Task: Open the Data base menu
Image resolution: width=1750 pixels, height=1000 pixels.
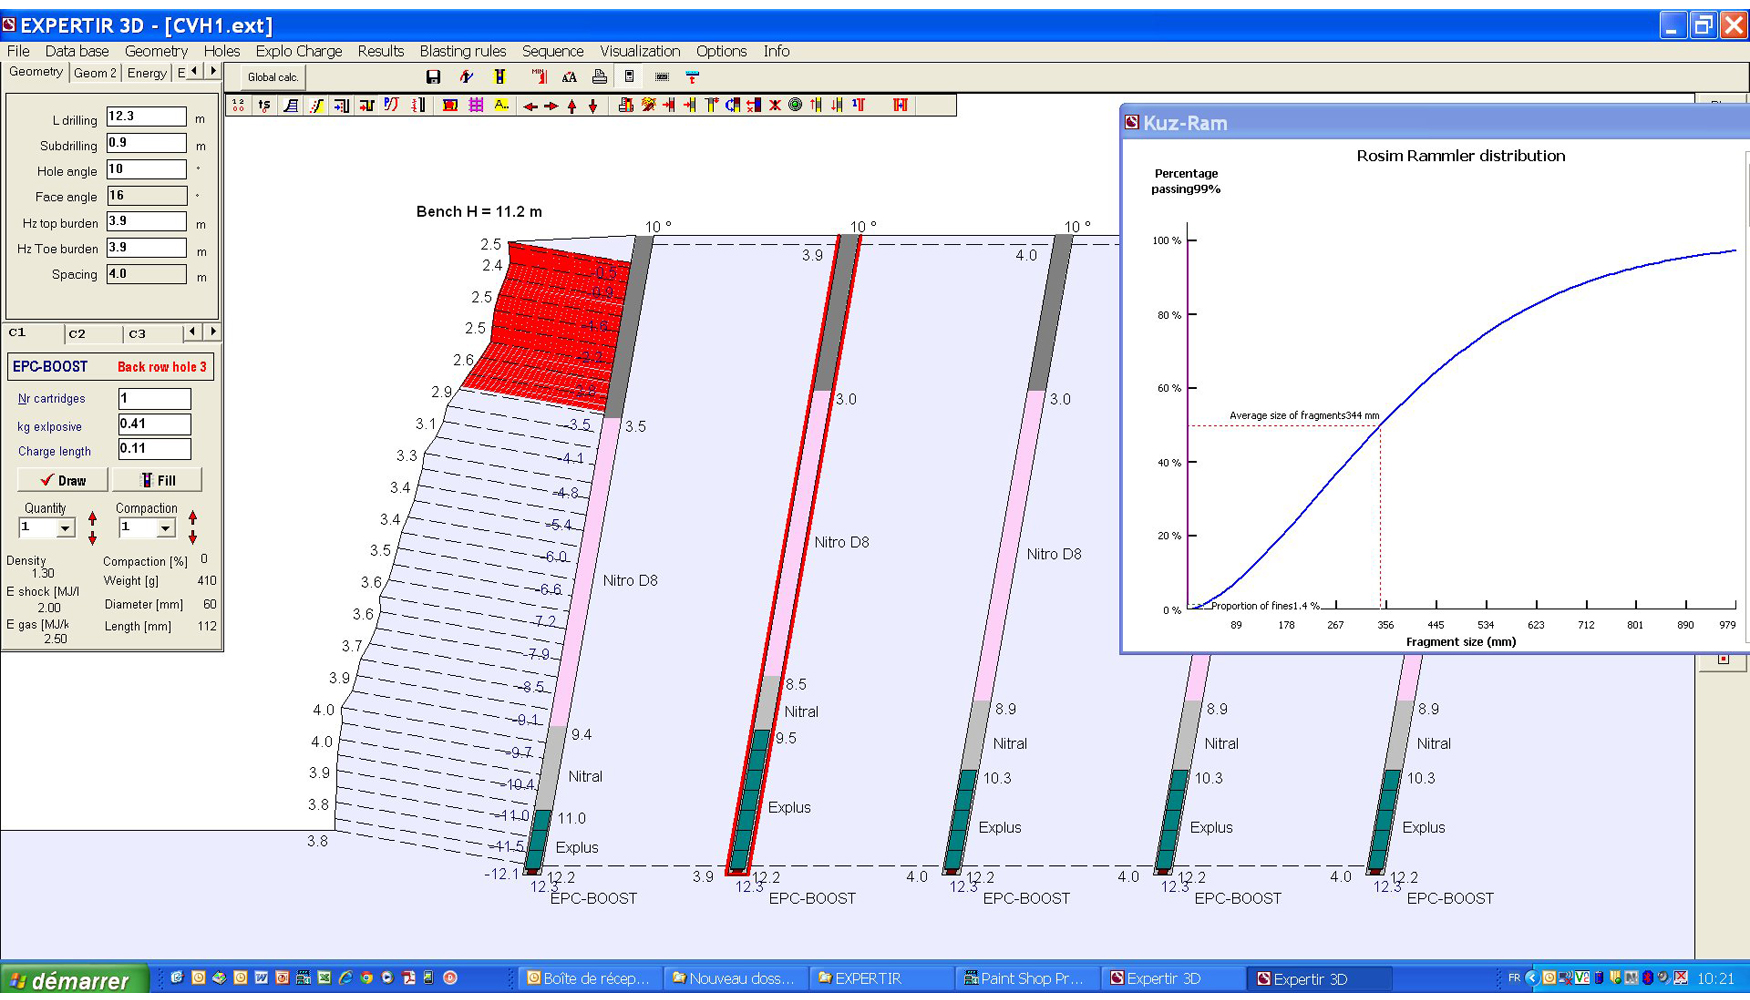Action: (76, 51)
